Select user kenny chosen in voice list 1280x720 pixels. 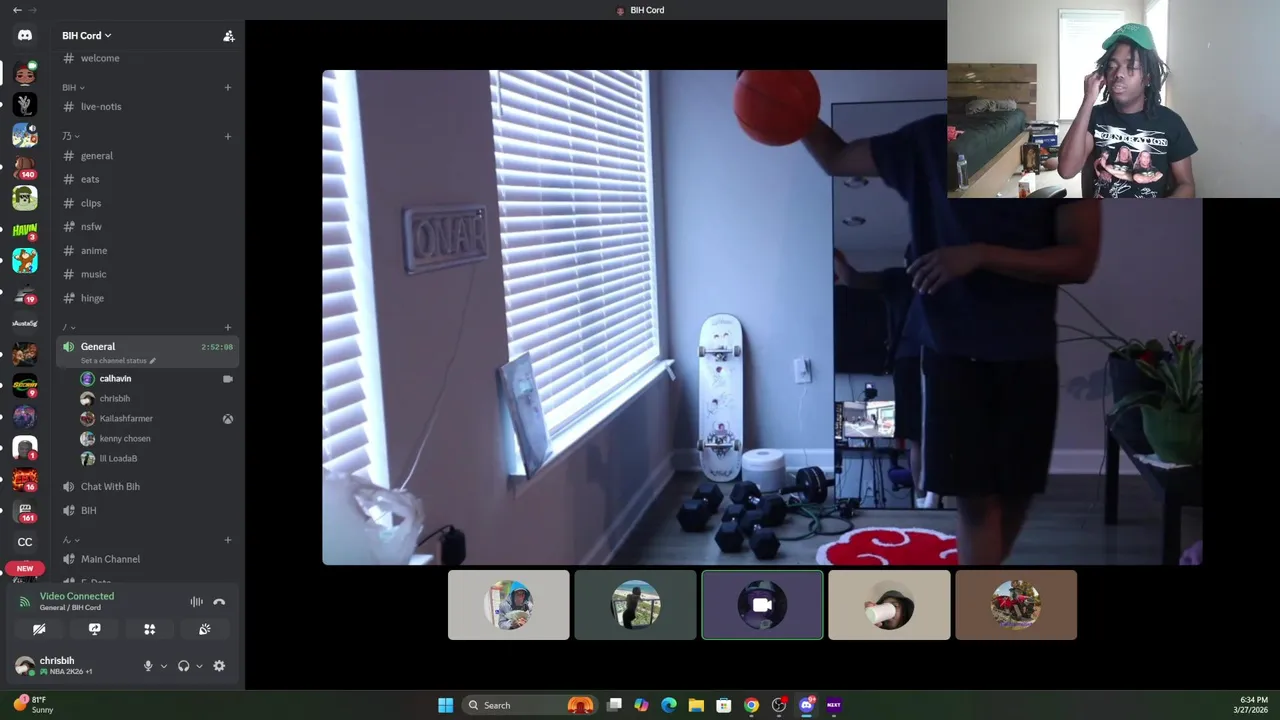point(155,439)
